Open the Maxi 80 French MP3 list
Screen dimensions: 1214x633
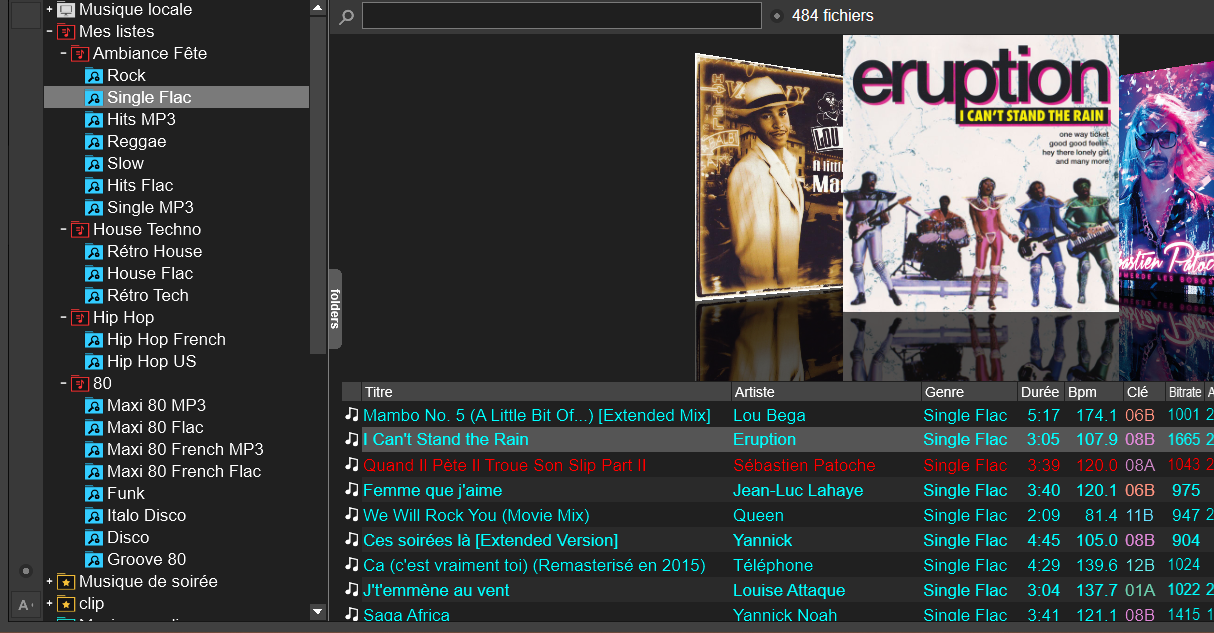[x=185, y=449]
